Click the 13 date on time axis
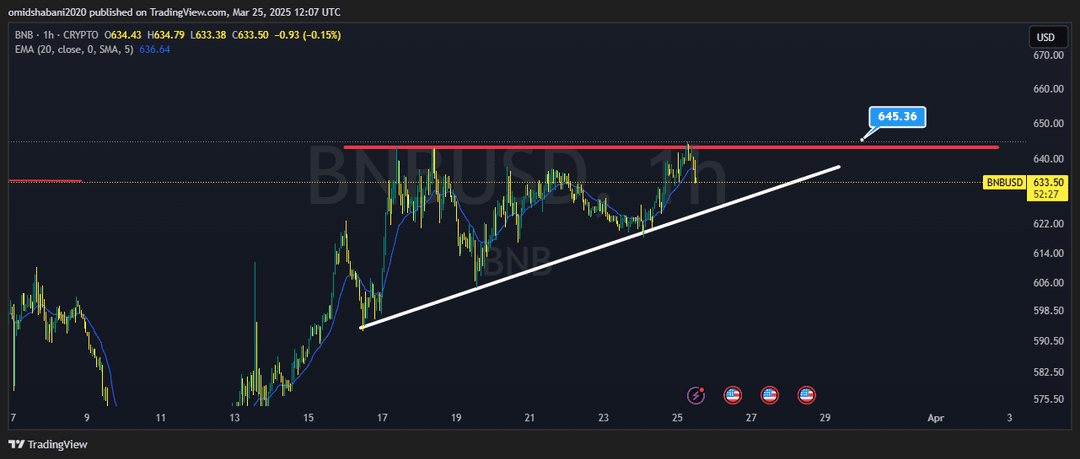 coord(234,418)
